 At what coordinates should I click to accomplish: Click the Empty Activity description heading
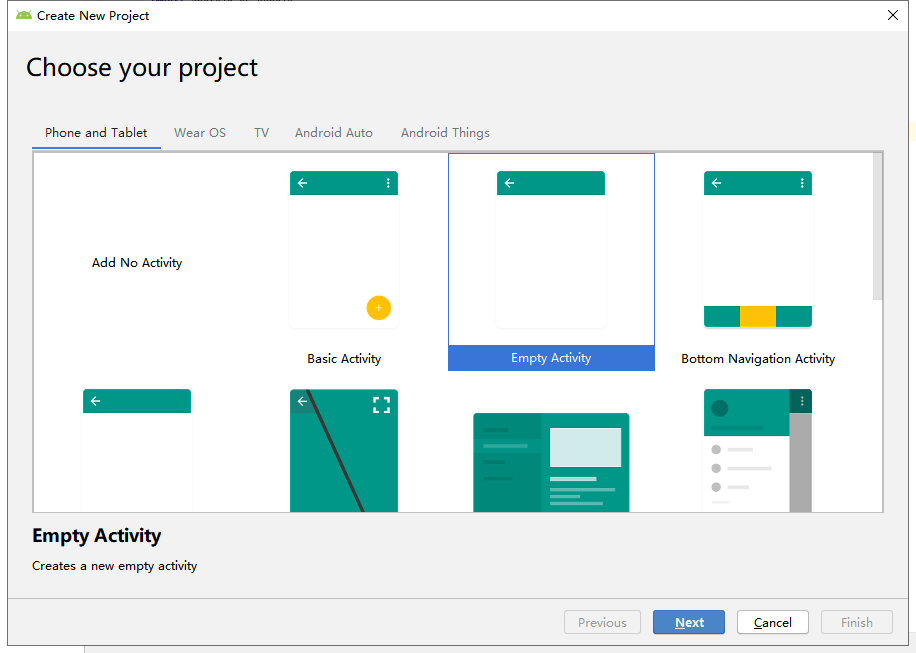tap(96, 536)
